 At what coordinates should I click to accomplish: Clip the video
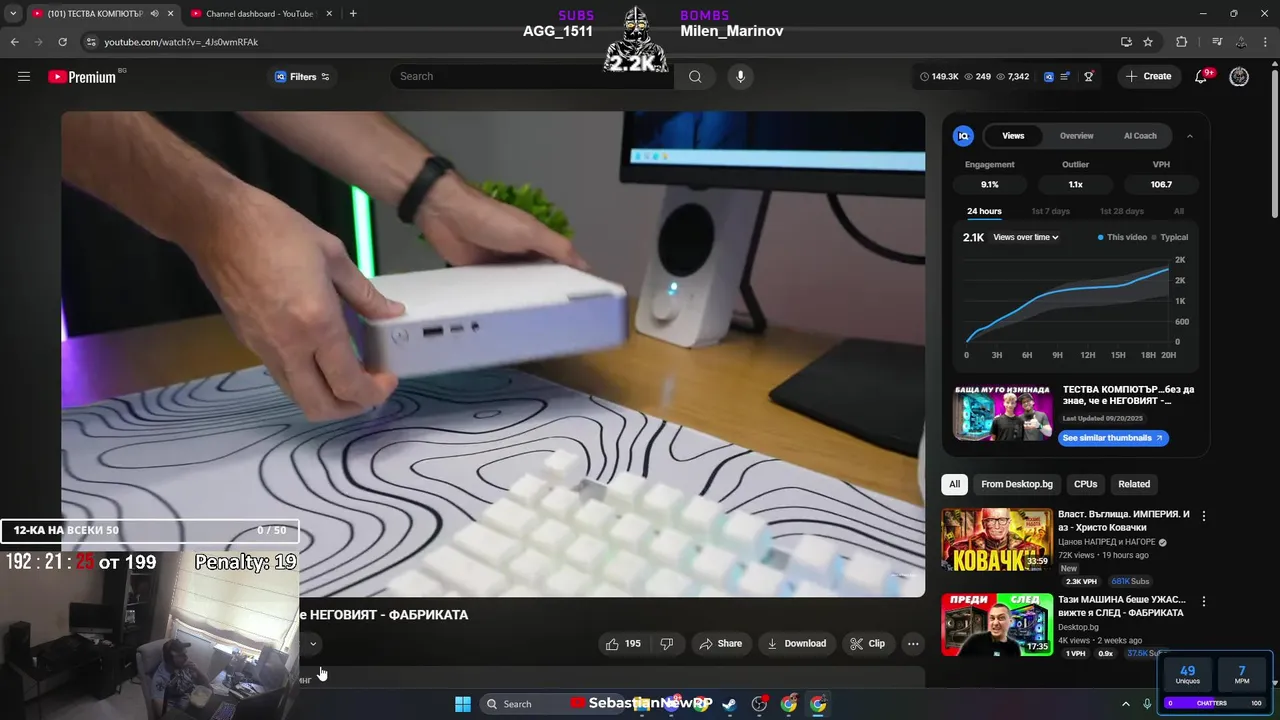[x=867, y=643]
